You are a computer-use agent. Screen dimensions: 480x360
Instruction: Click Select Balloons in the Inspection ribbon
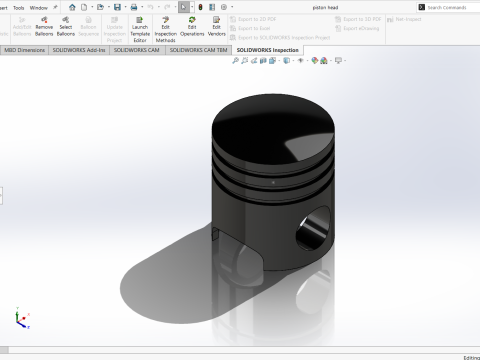[x=66, y=26]
